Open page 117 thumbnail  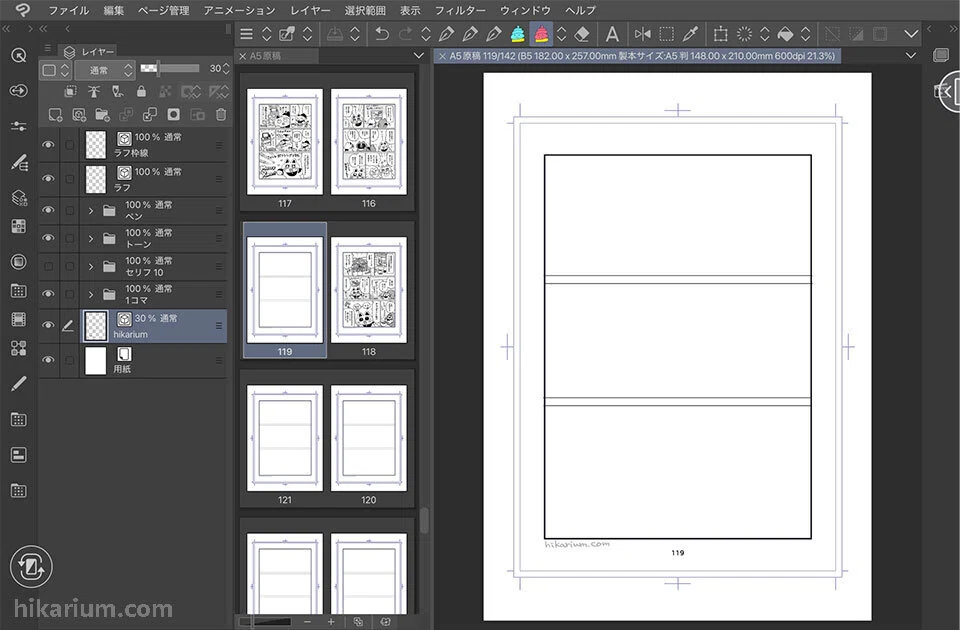pyautogui.click(x=285, y=142)
